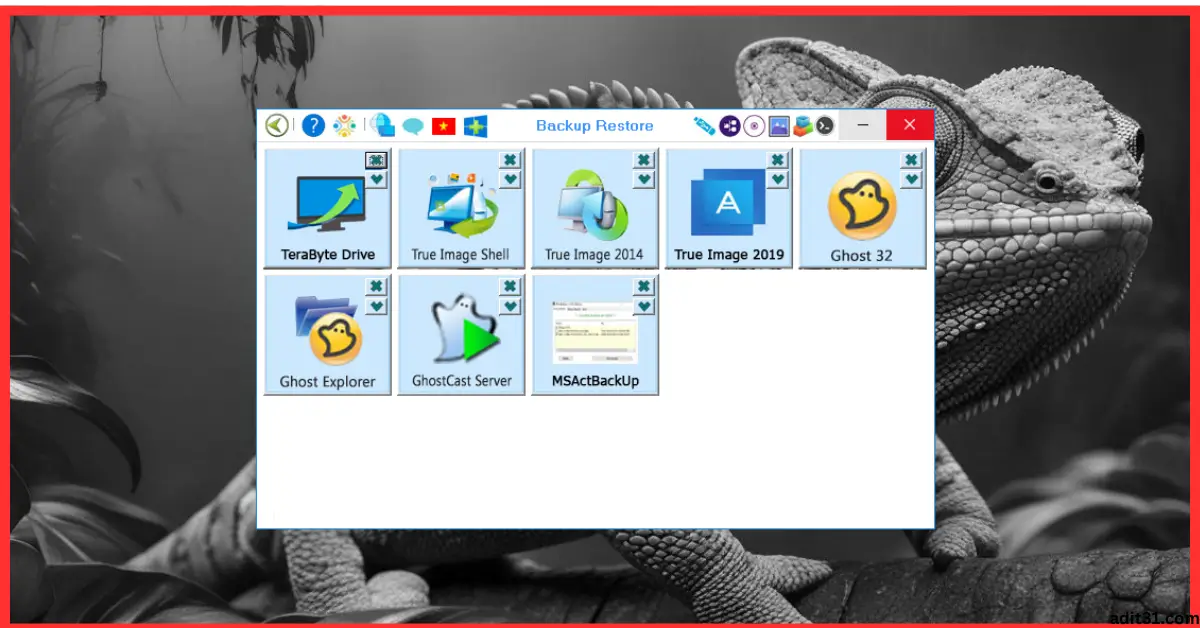Click the disc icon in title bar

(x=754, y=125)
